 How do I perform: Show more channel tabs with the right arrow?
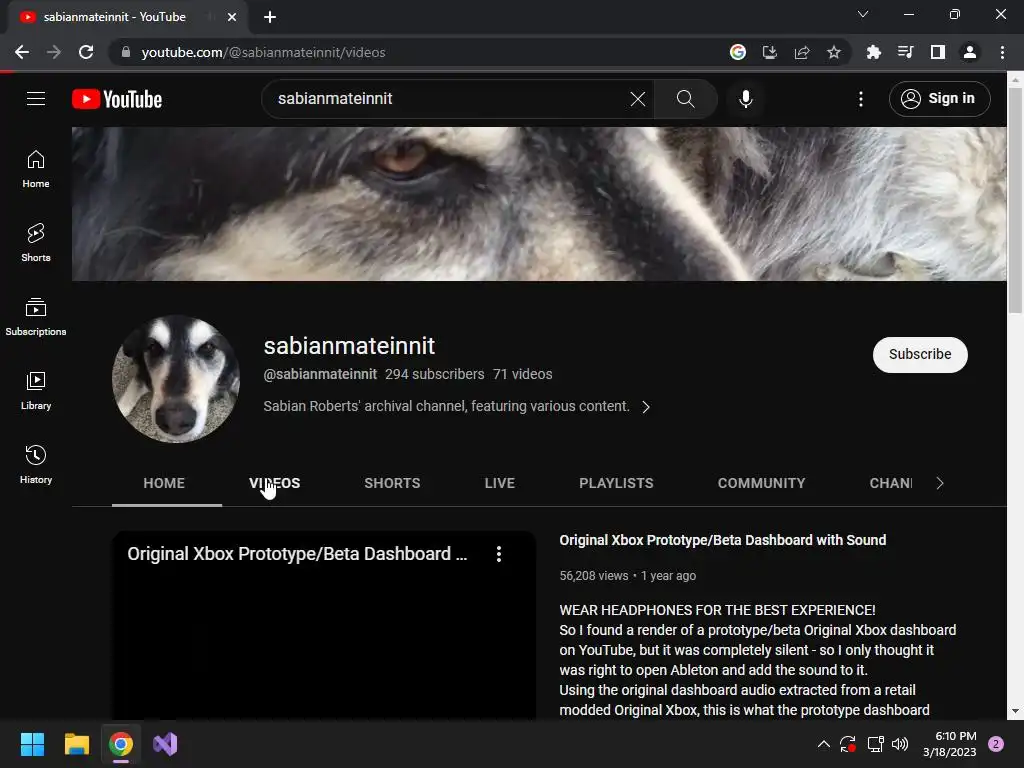point(939,483)
